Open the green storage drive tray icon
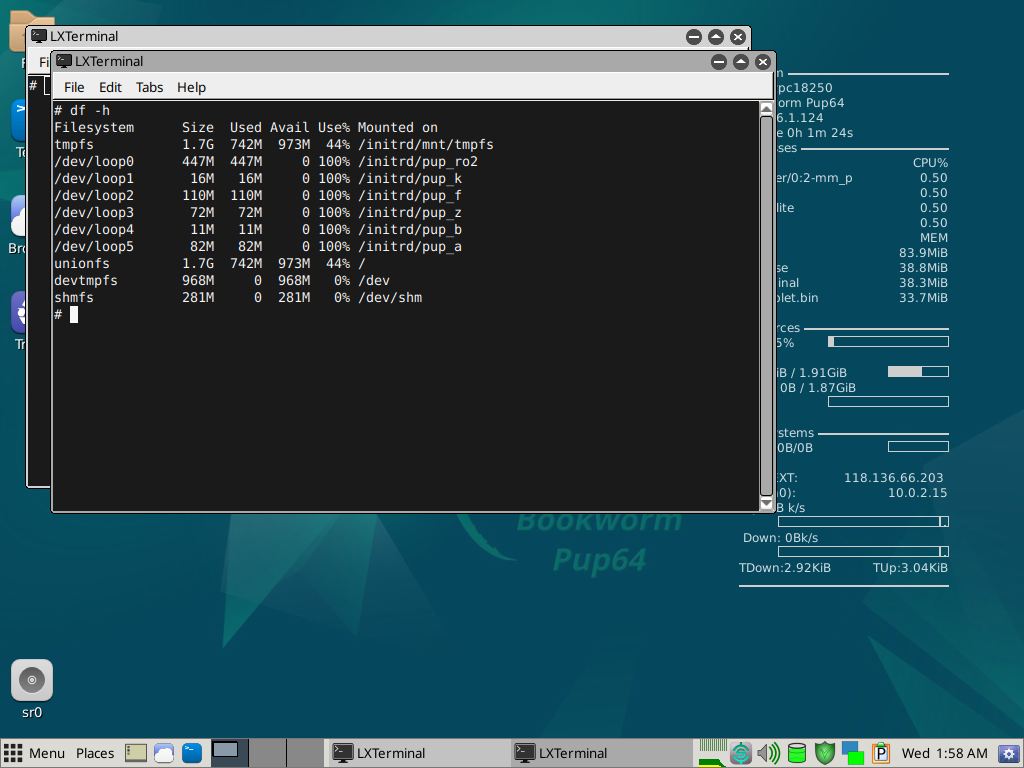 click(x=797, y=753)
